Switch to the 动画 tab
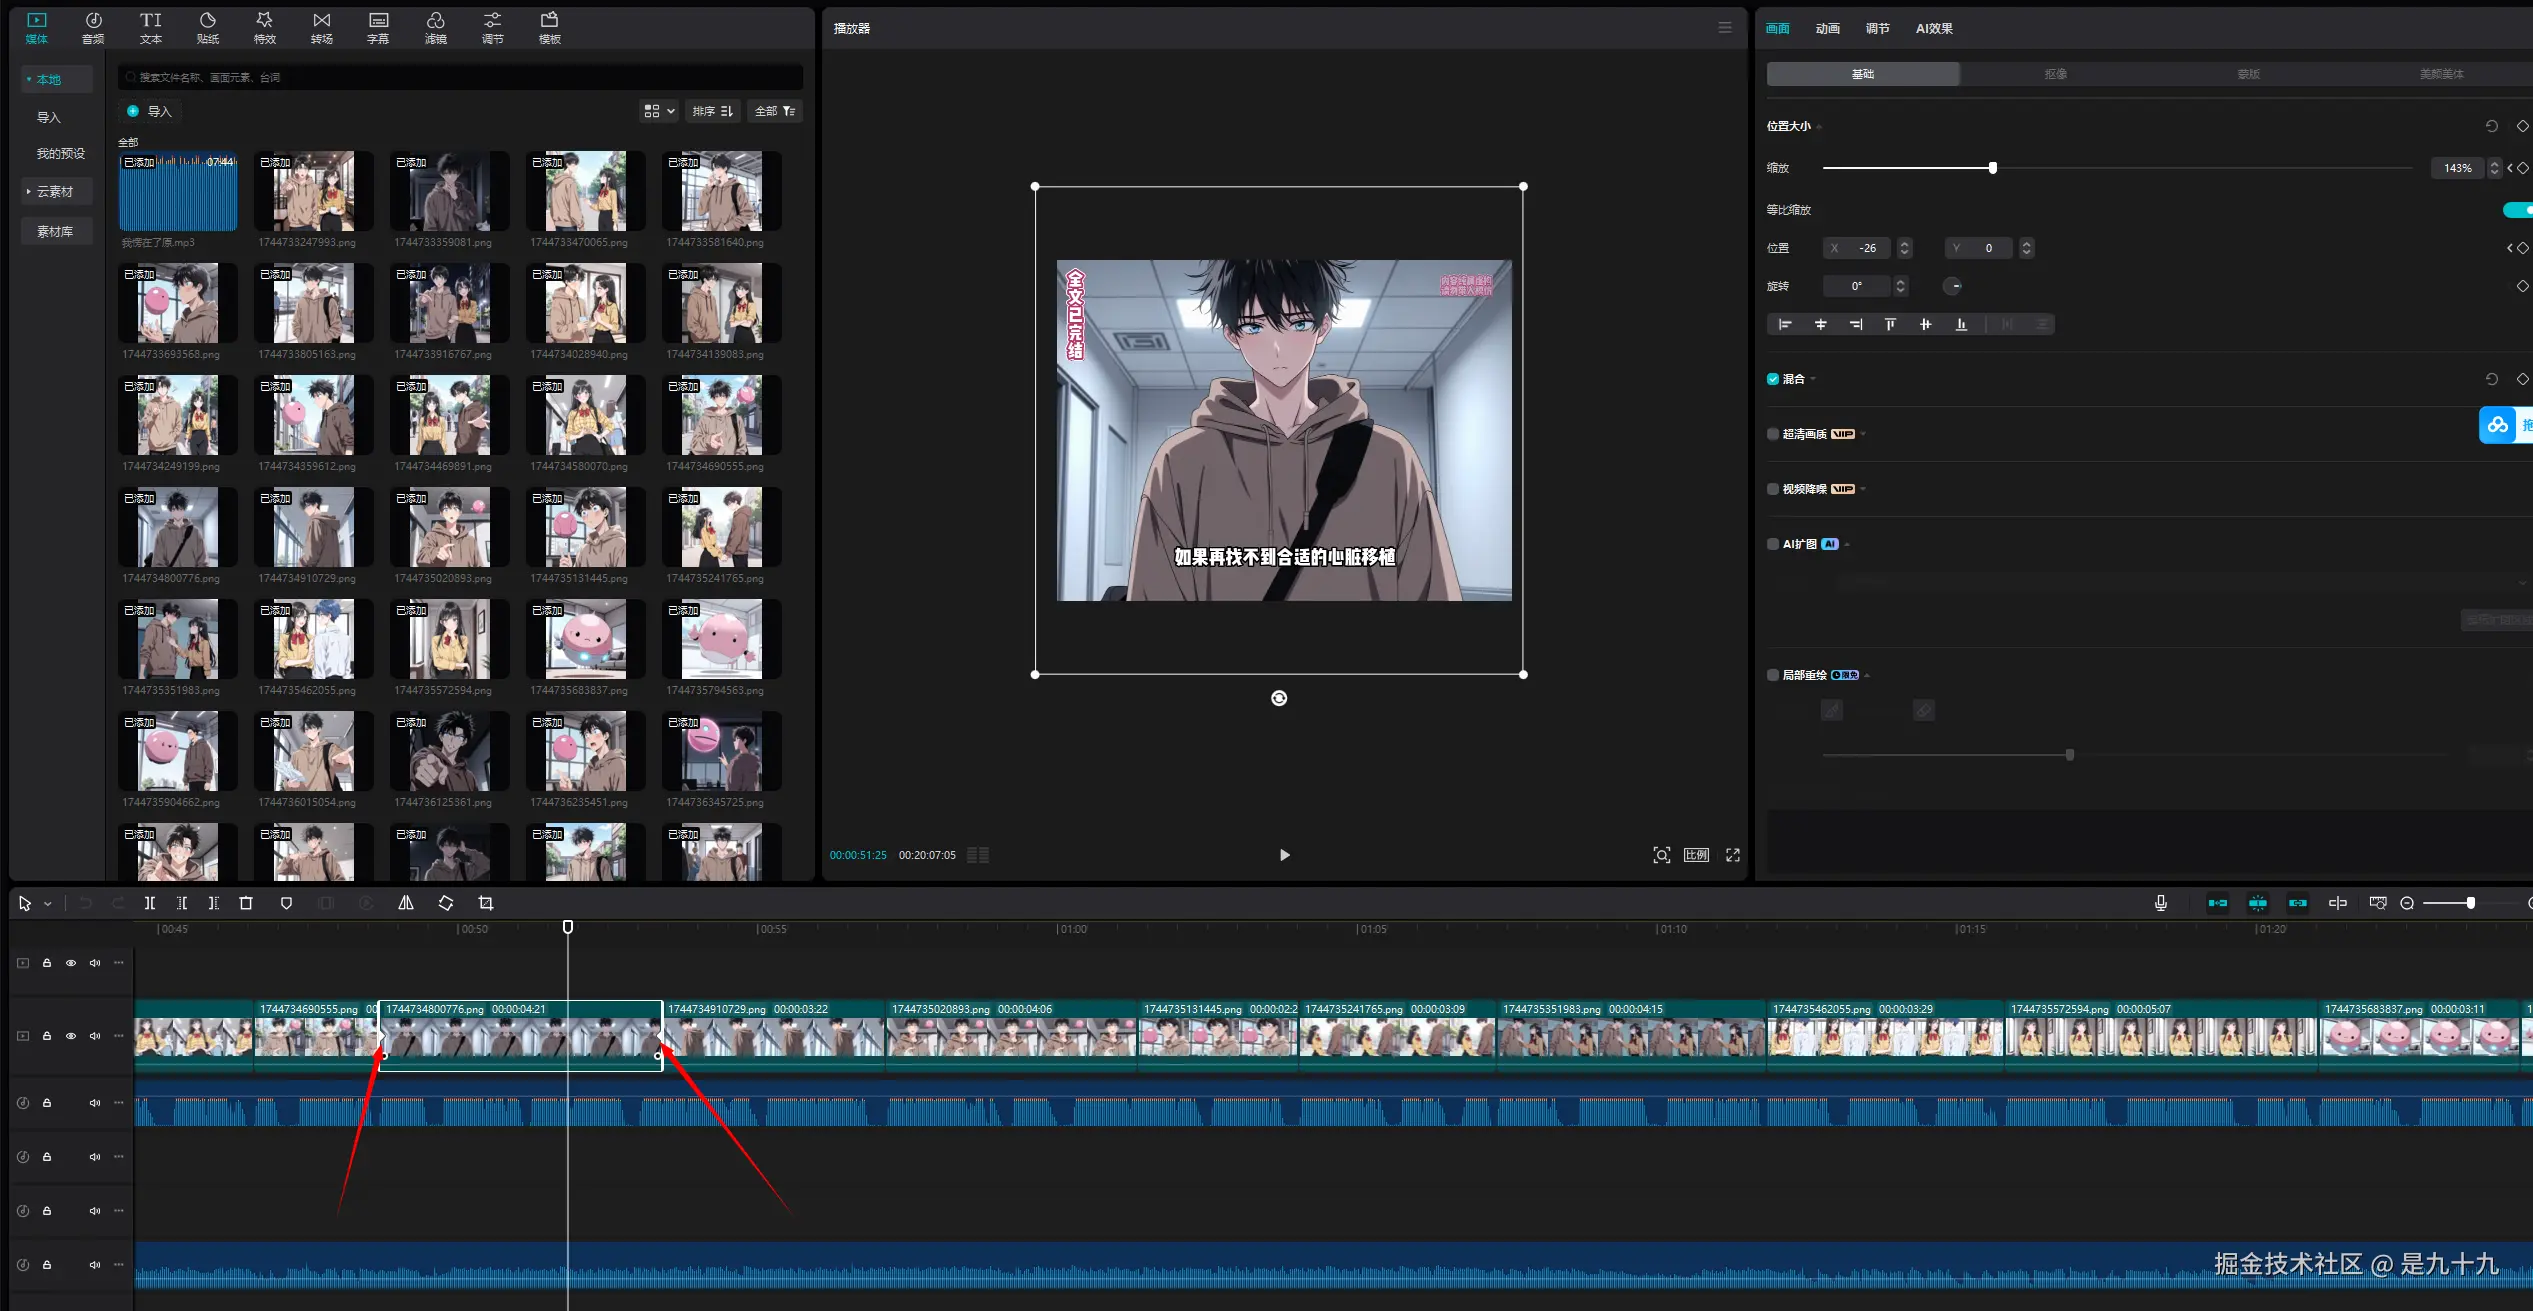Viewport: 2533px width, 1311px height. tap(1827, 28)
